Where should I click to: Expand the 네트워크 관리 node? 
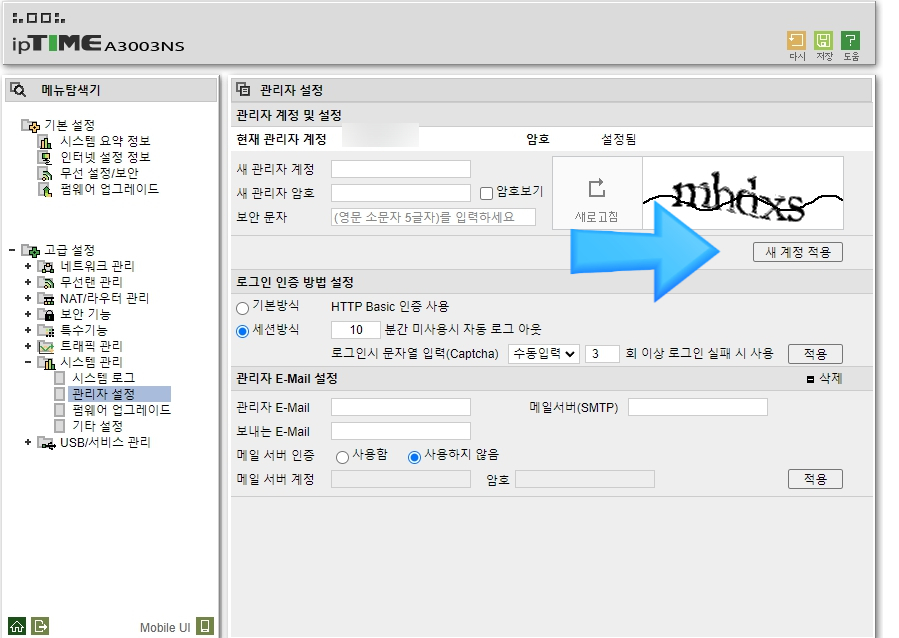[28, 266]
